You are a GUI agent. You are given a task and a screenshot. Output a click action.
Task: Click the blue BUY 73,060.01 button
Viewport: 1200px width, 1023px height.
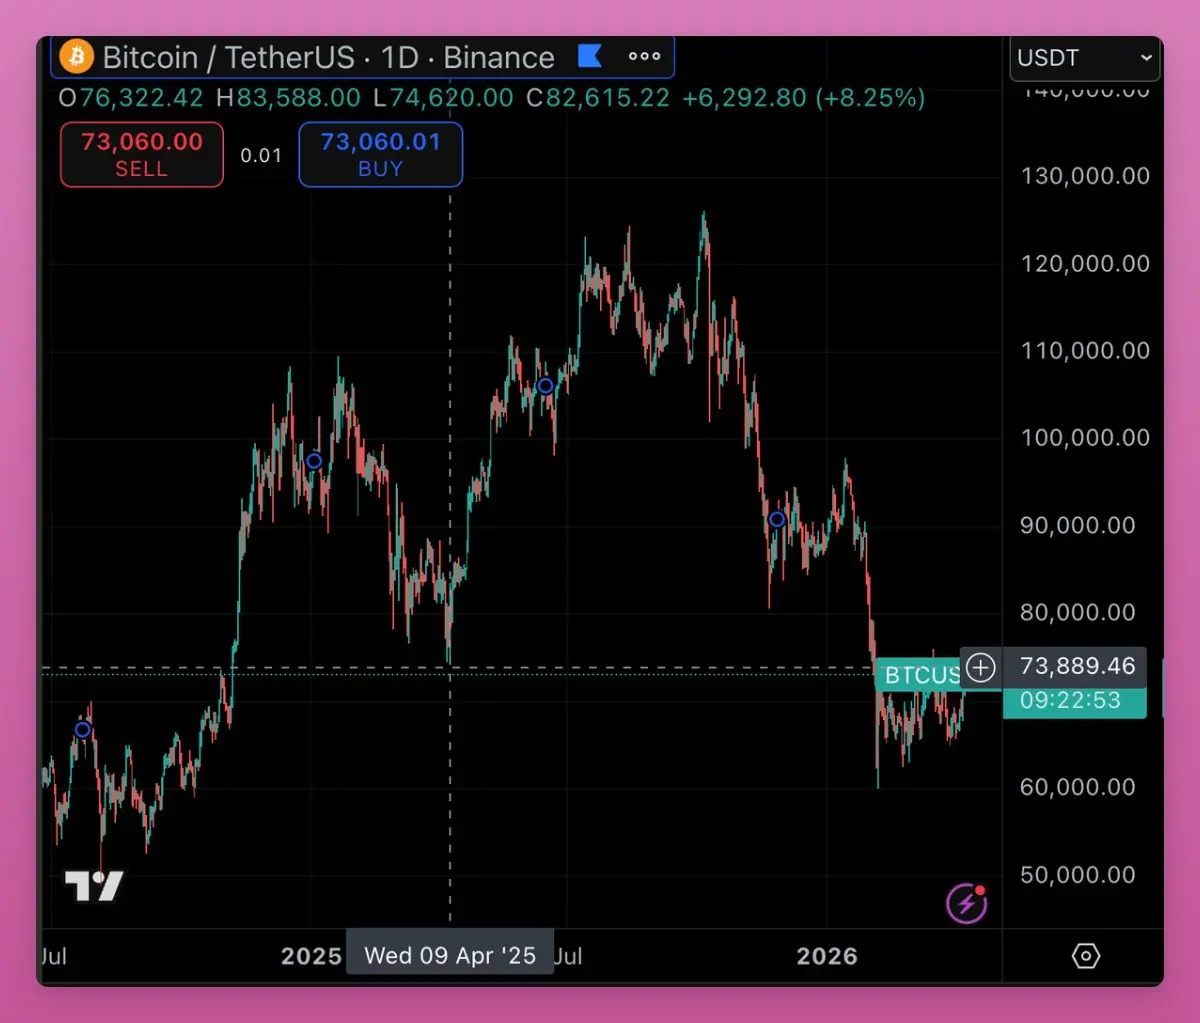coord(380,155)
